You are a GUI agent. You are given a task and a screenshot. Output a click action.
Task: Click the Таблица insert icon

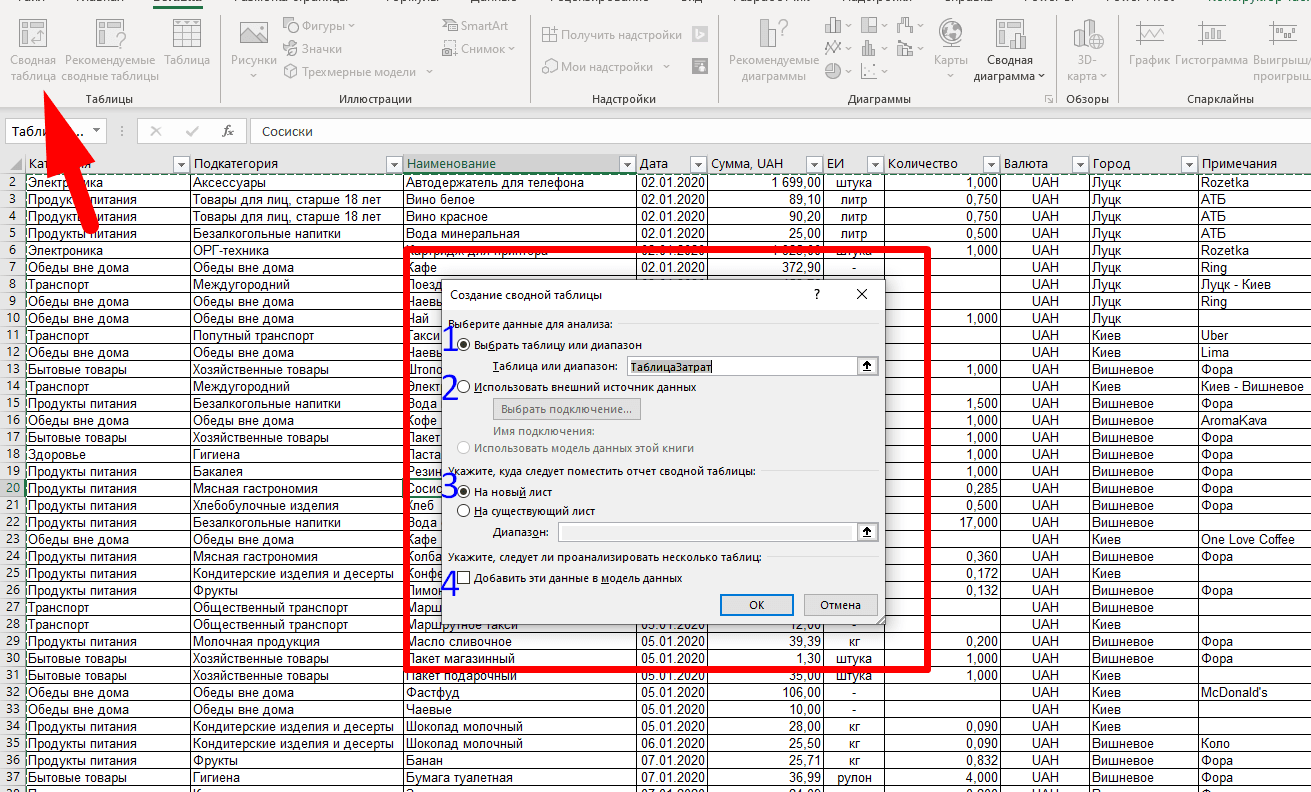[x=187, y=44]
